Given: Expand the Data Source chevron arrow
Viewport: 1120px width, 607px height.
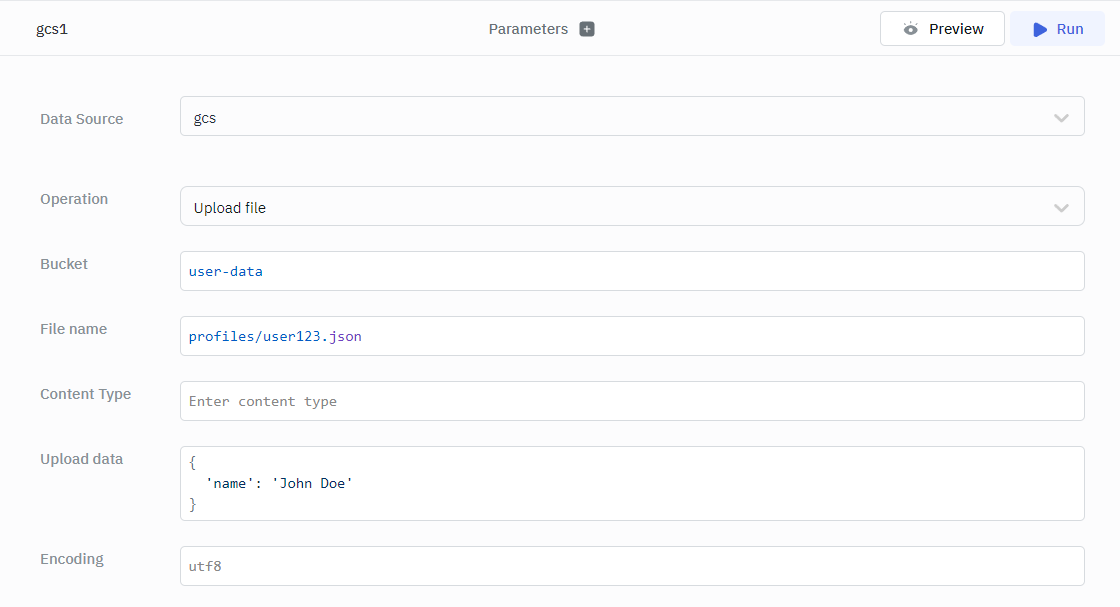Looking at the screenshot, I should (x=1061, y=118).
